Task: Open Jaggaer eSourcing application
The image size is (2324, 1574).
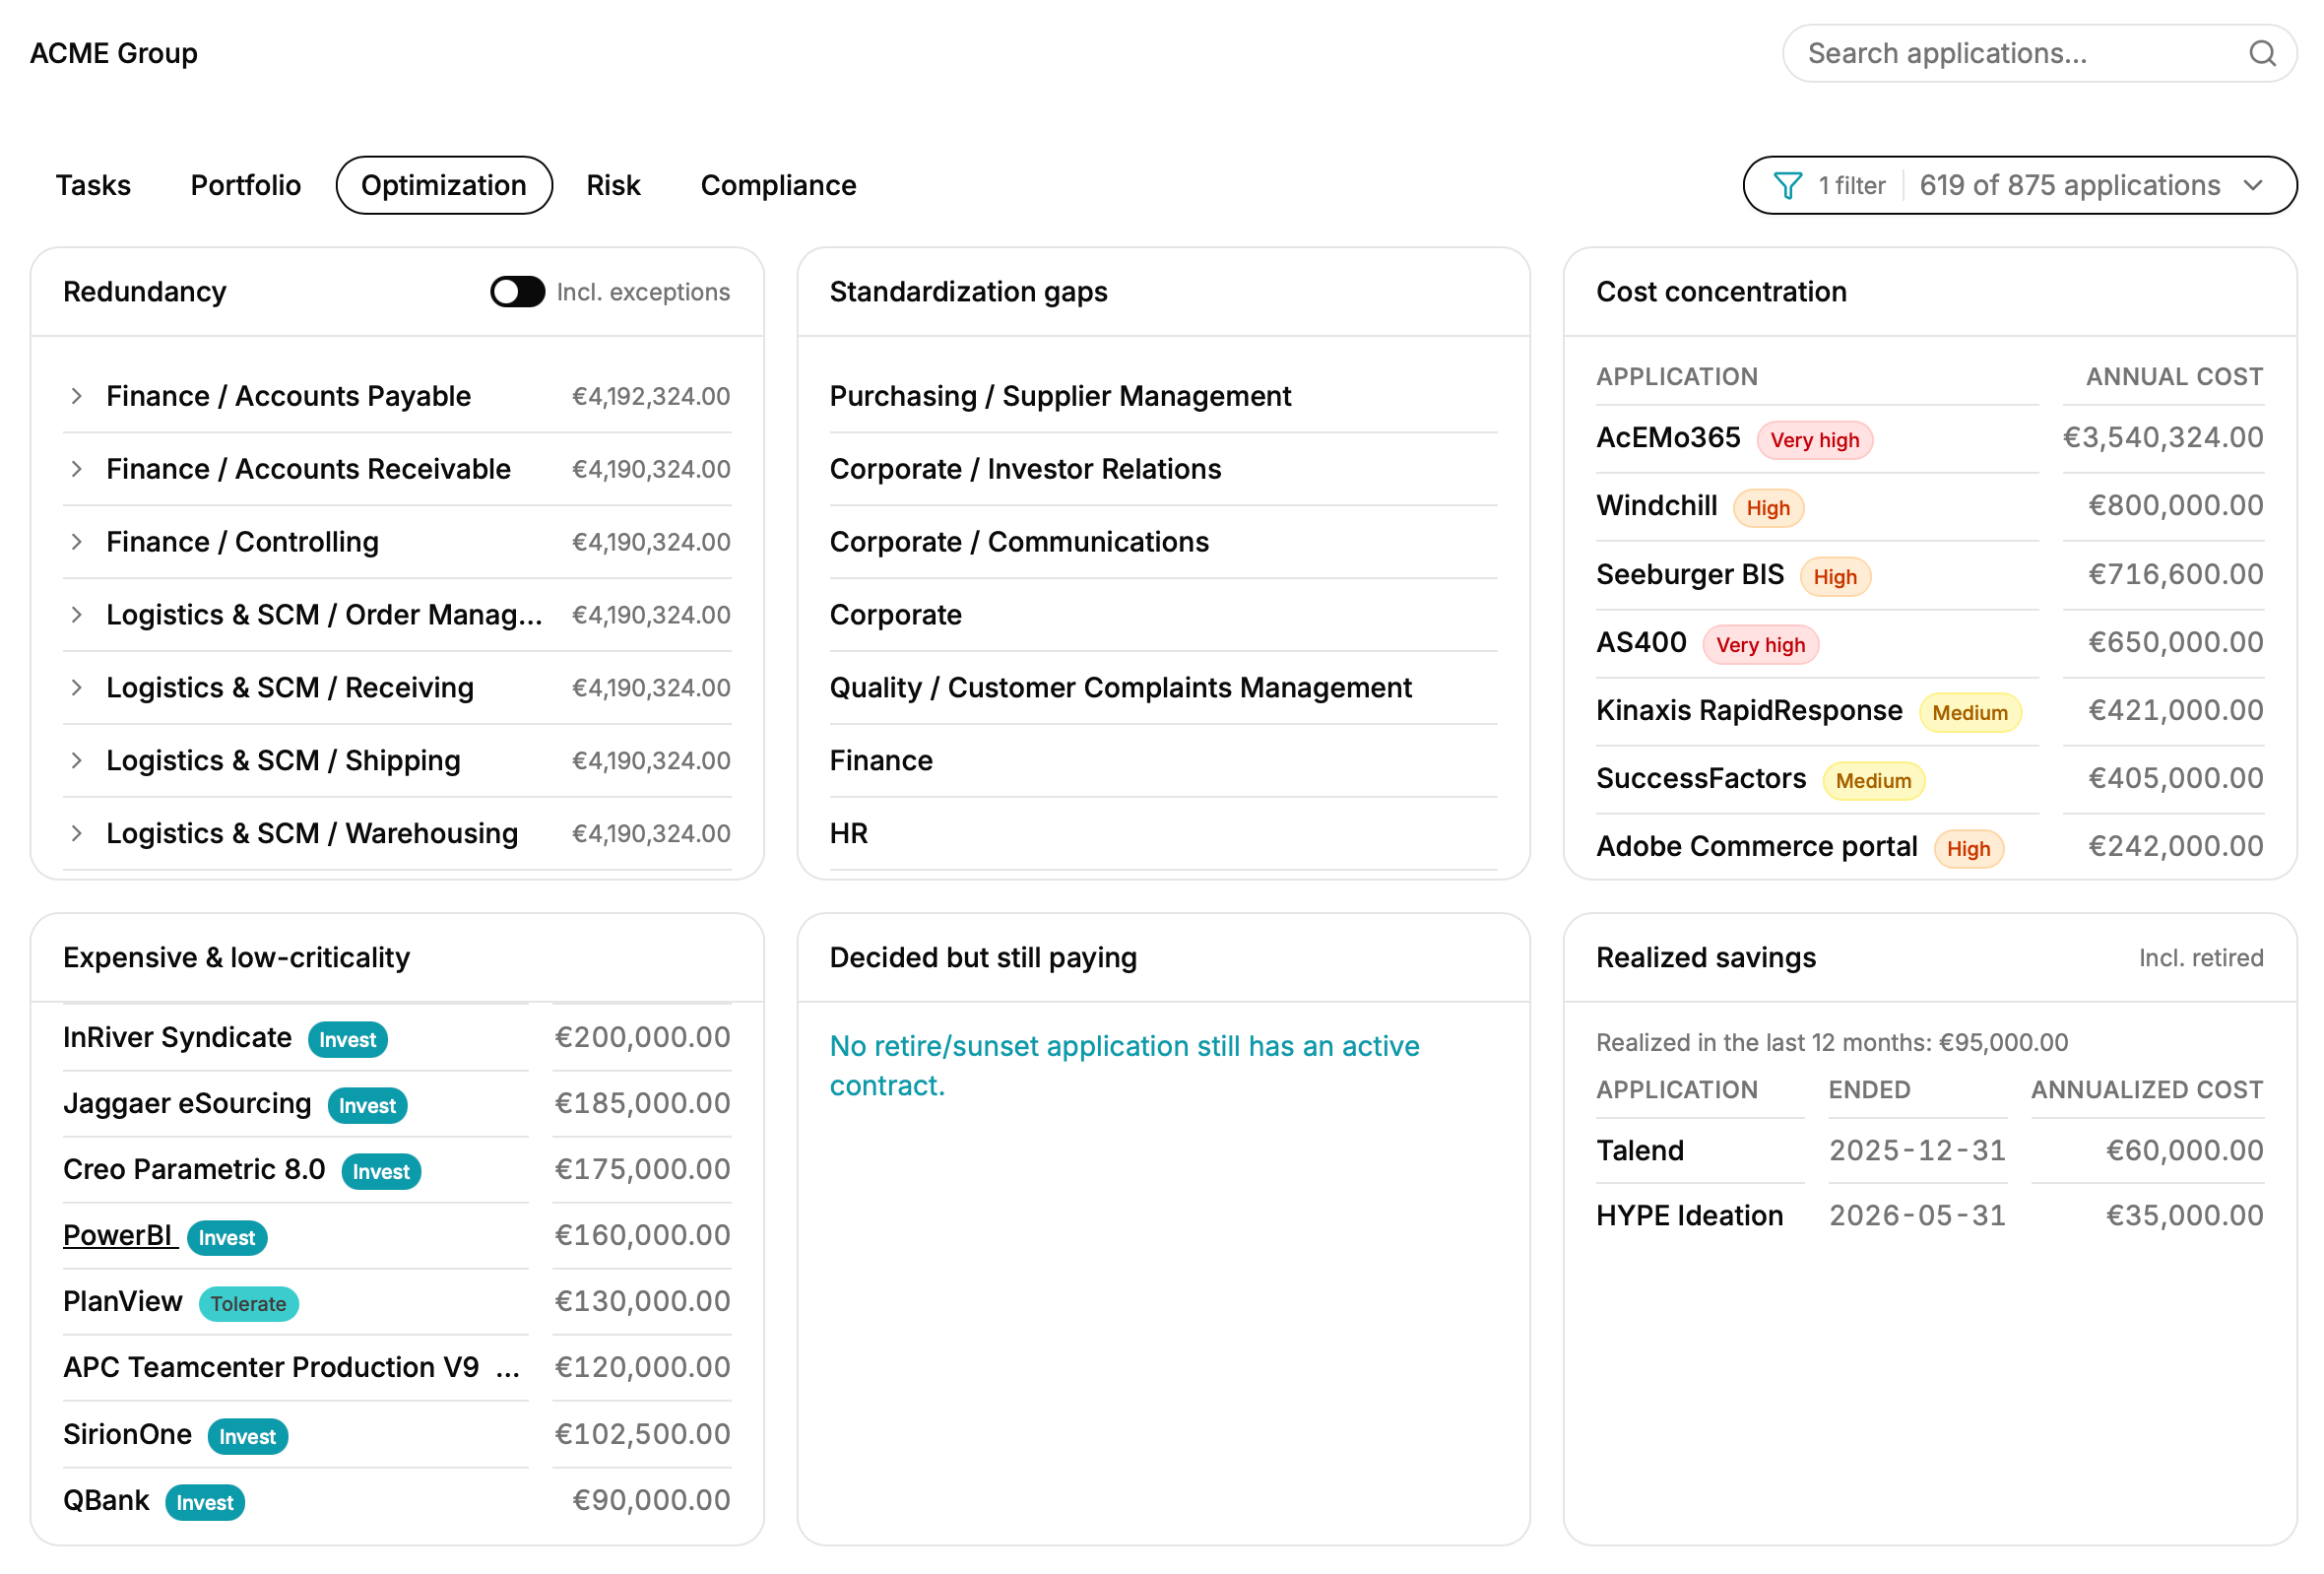Action: click(x=187, y=1104)
